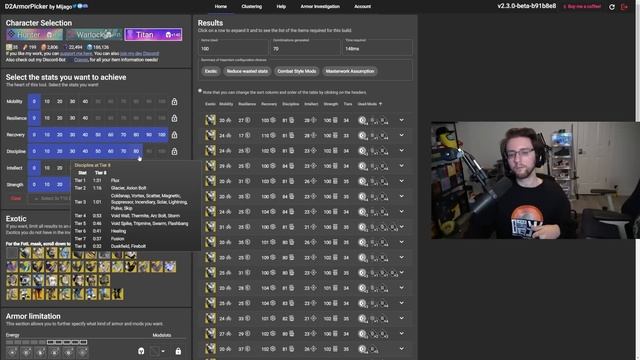The width and height of the screenshot is (640, 360).
Task: Click the refresh icon in the top bar
Action: pyautogui.click(x=612, y=7)
